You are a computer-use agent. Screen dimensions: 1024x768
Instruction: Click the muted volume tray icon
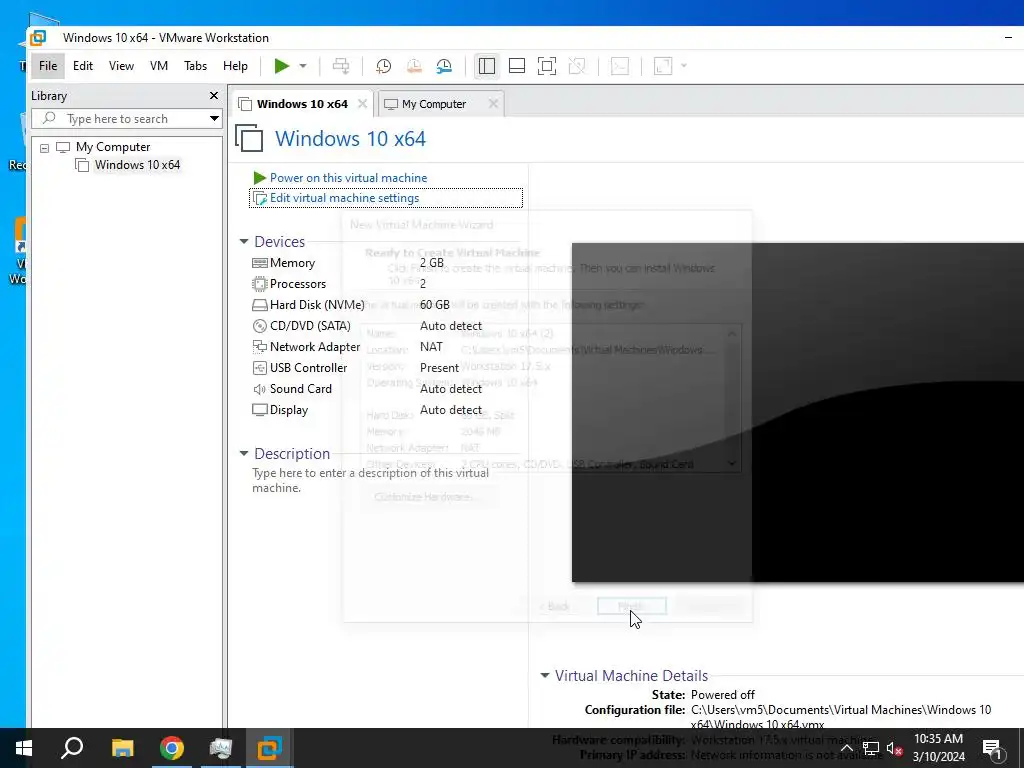click(x=894, y=748)
